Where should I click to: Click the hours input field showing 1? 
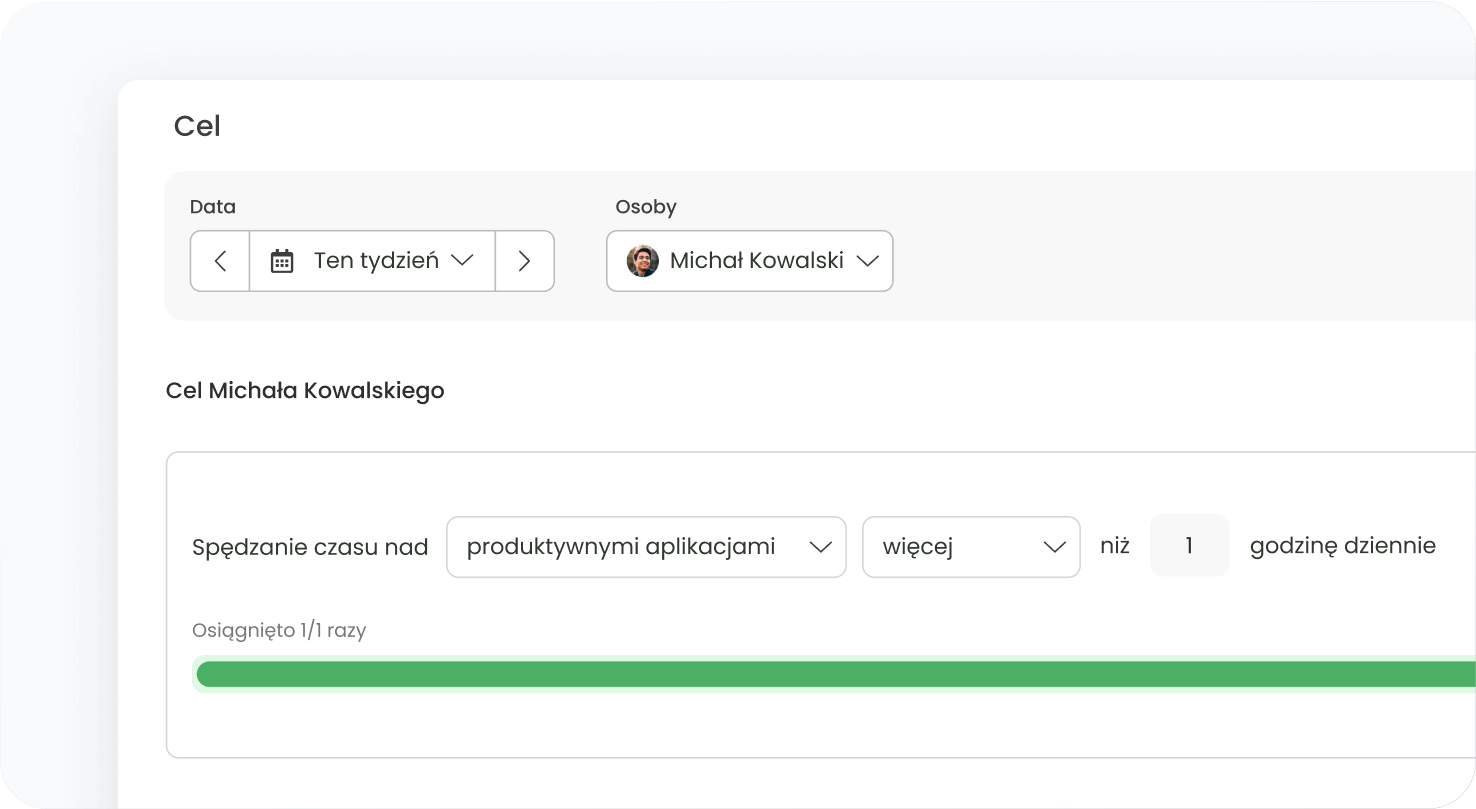1189,546
